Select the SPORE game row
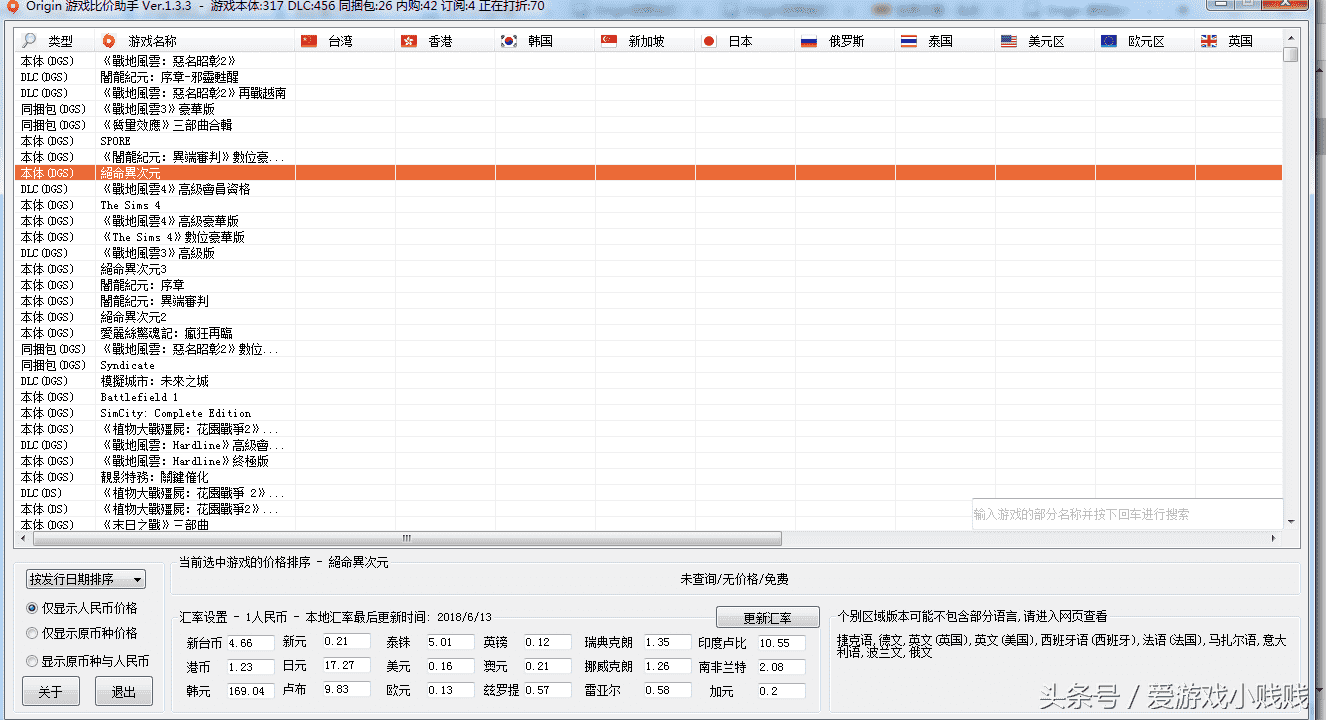This screenshot has height=720, width=1326. point(649,141)
